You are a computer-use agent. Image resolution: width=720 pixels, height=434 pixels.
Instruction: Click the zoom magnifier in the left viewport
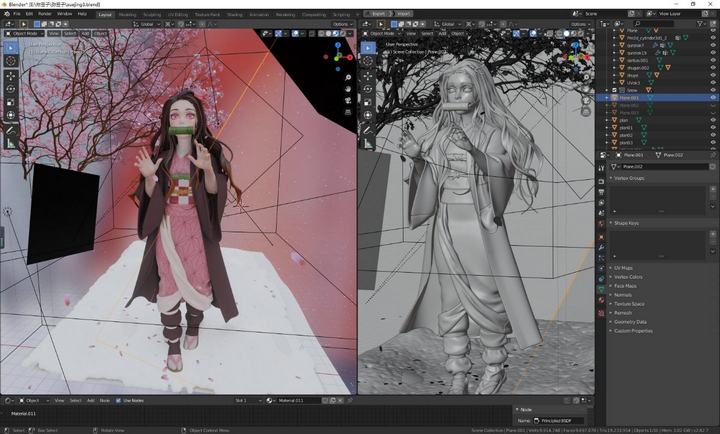coord(348,78)
